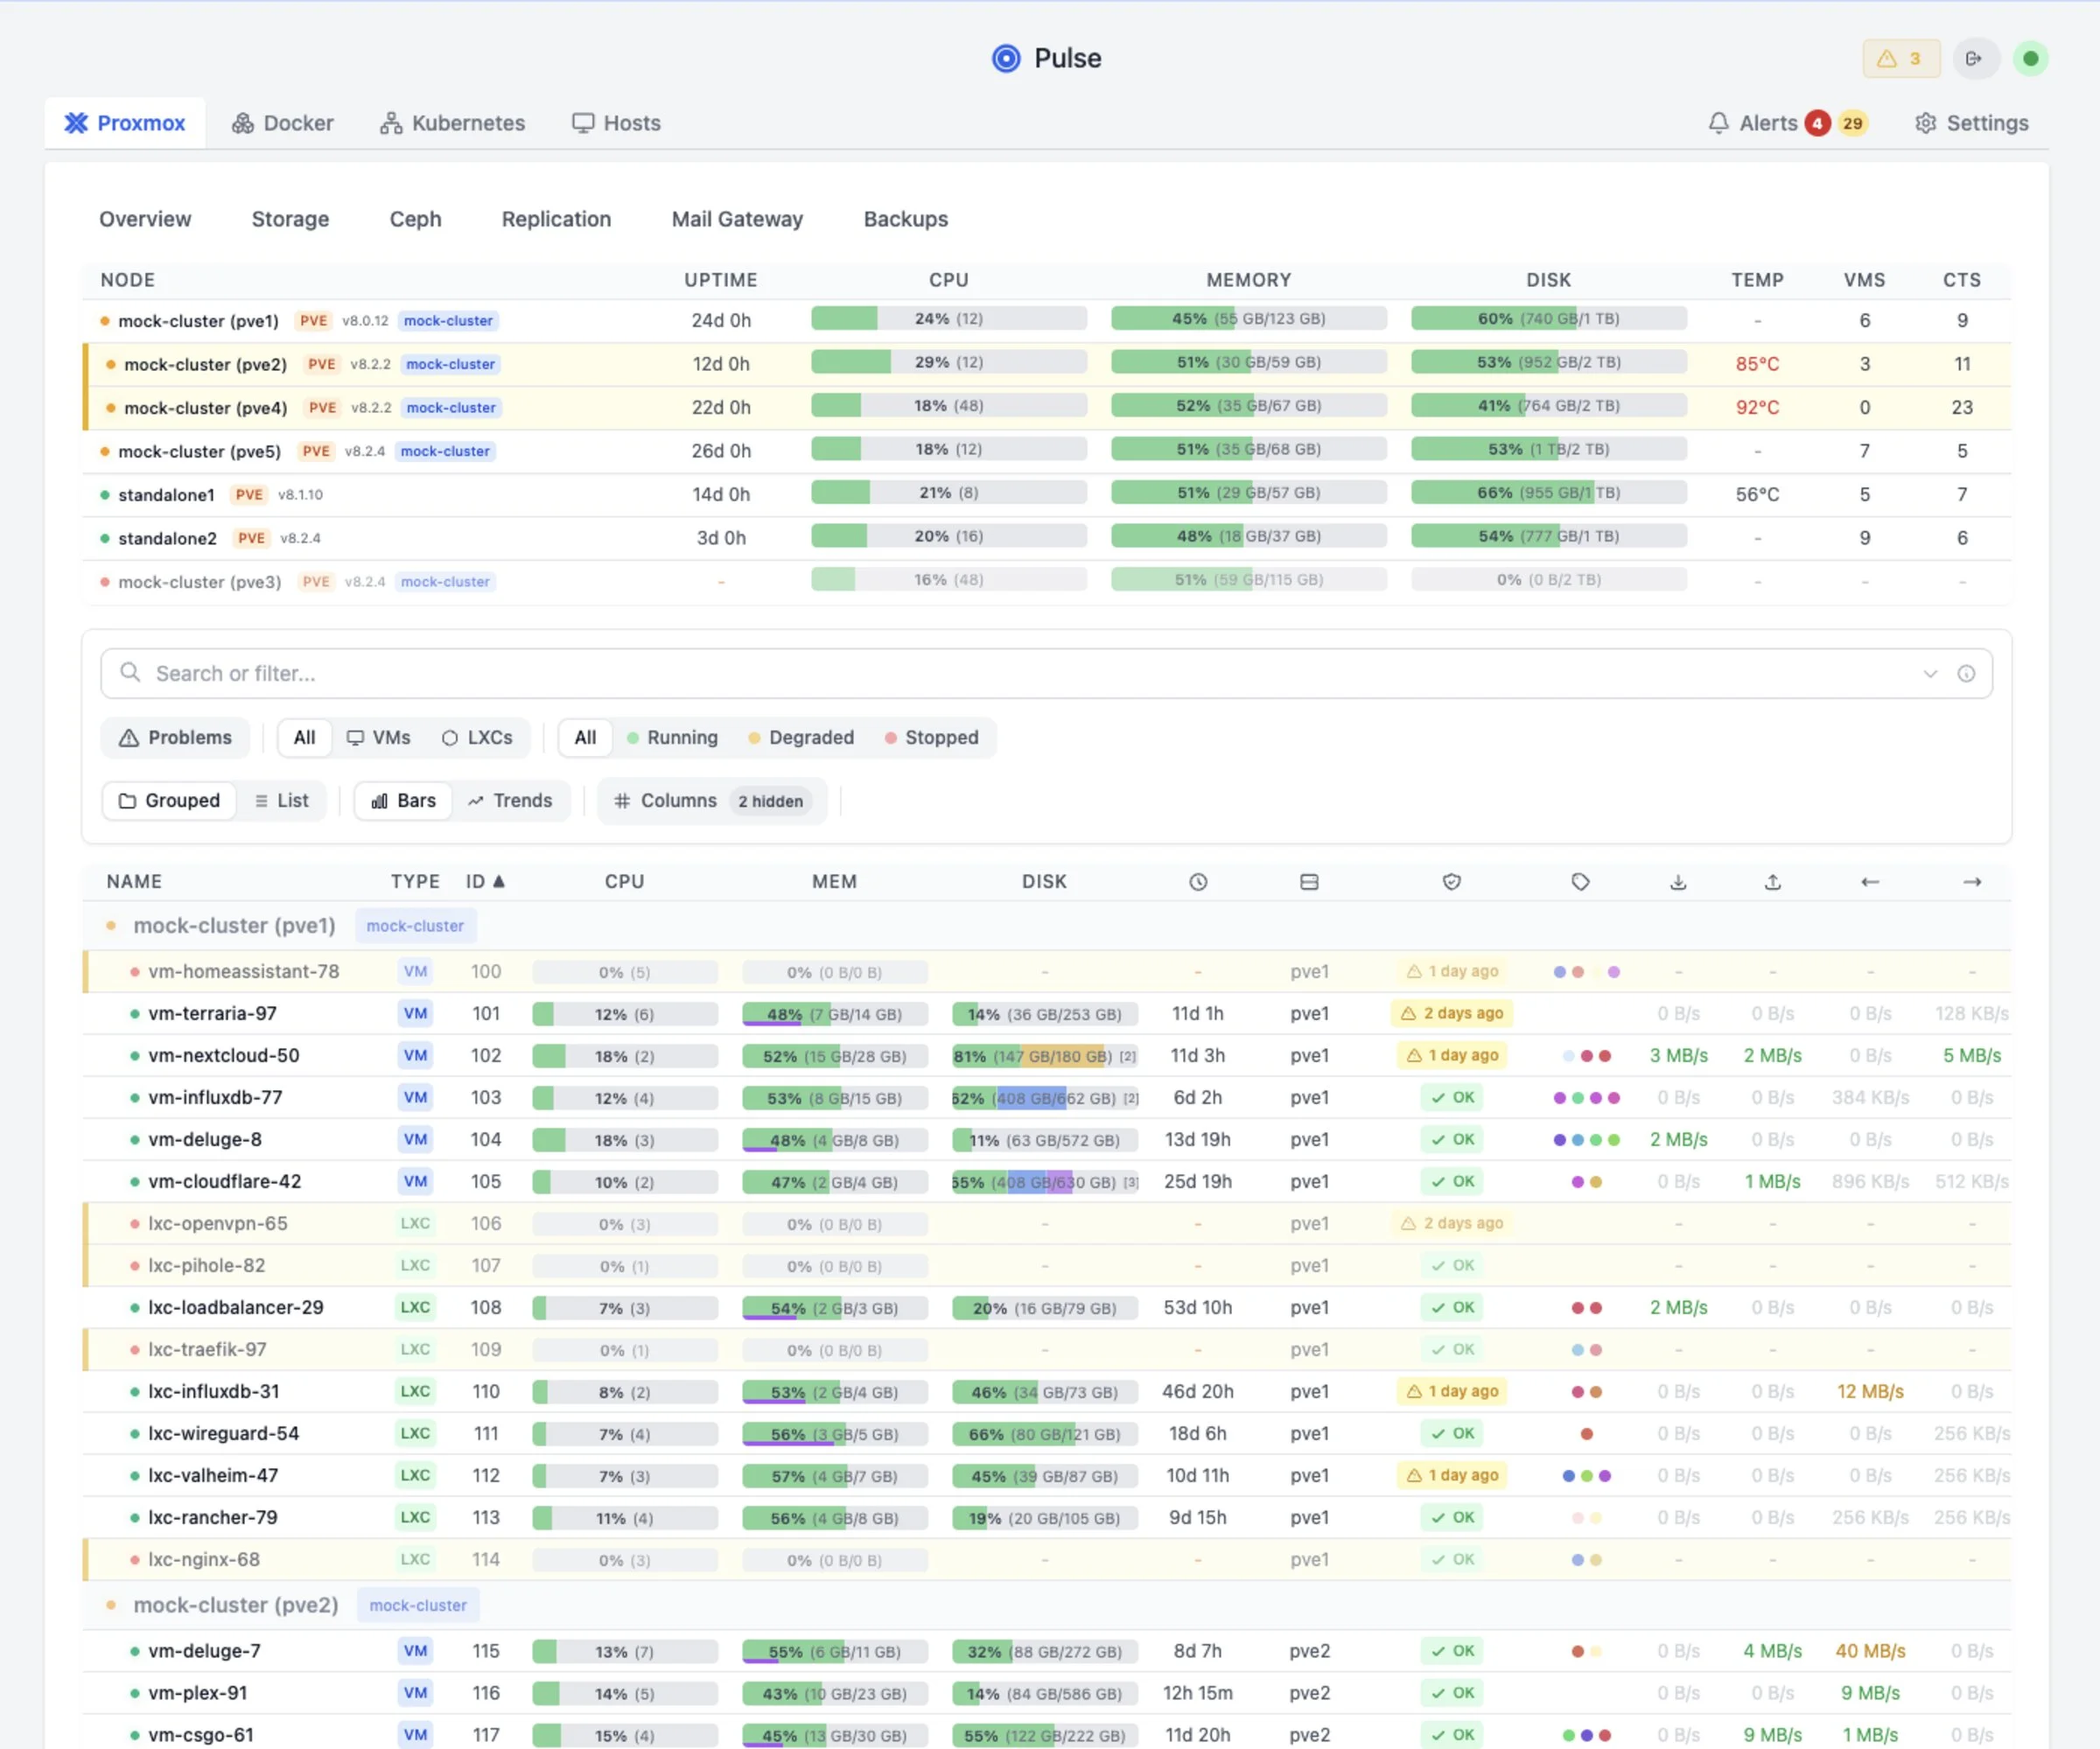This screenshot has height=1749, width=2100.
Task: Switch to the Docker tab
Action: [283, 122]
